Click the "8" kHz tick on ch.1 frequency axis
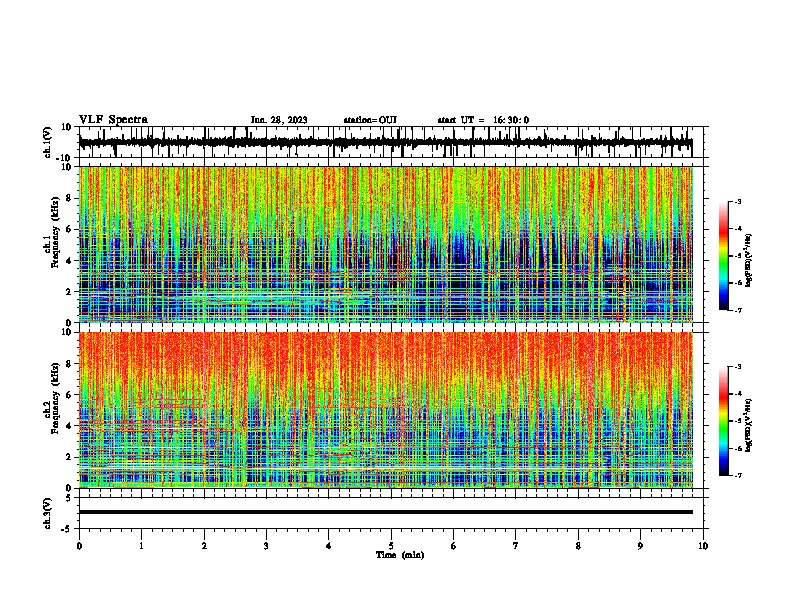The image size is (792, 612). point(71,198)
